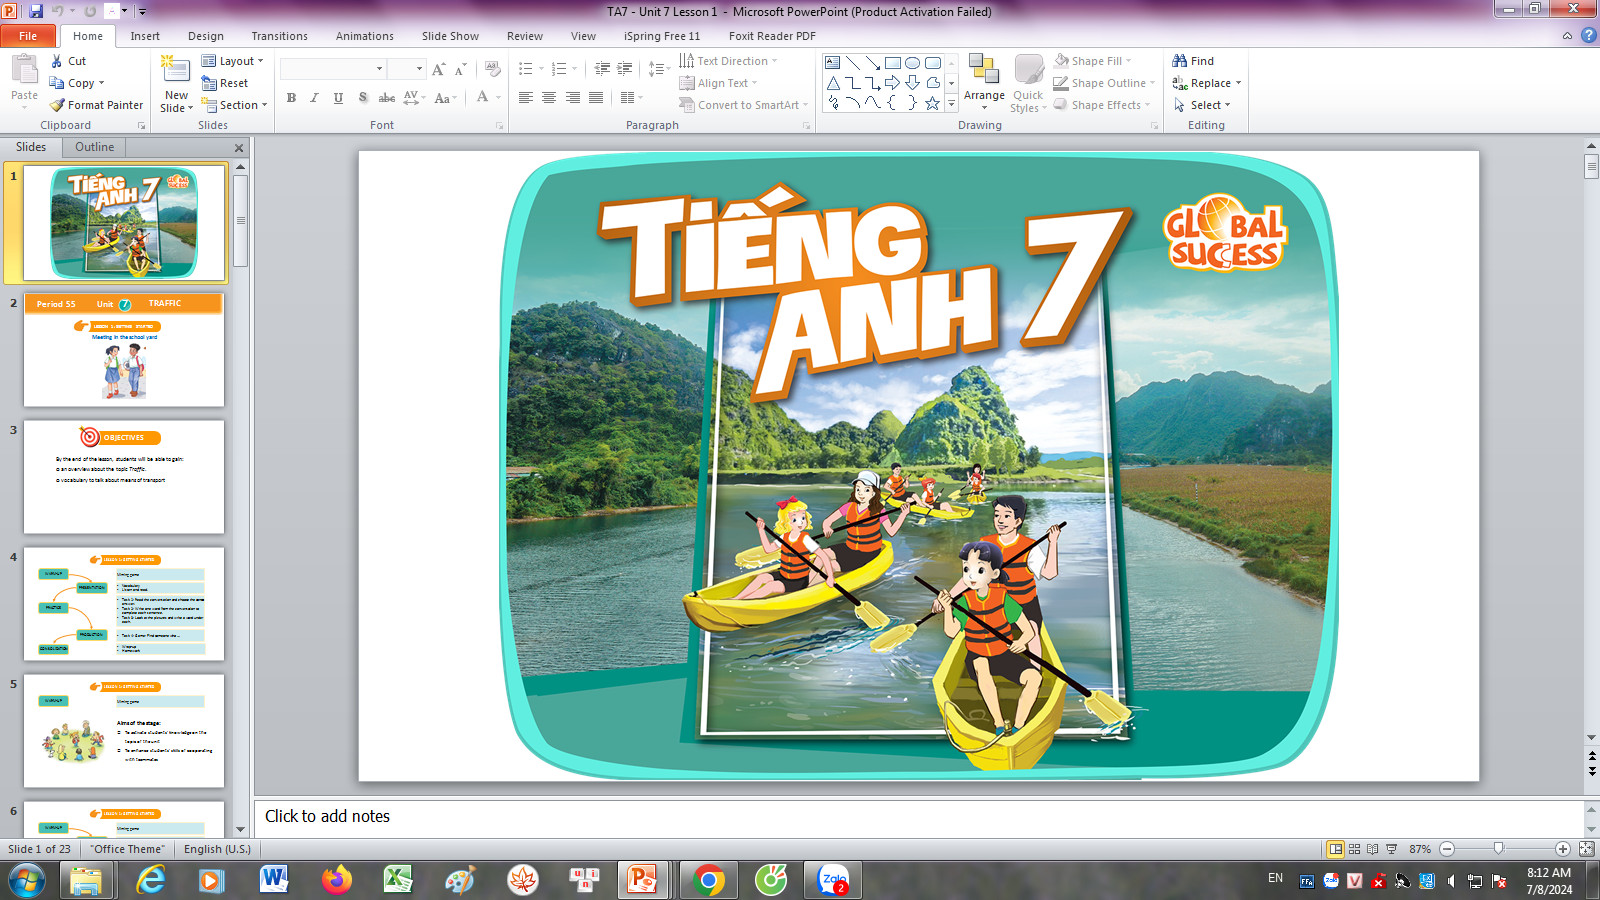Click the Reset slide button
The height and width of the screenshot is (900, 1600).
point(226,83)
